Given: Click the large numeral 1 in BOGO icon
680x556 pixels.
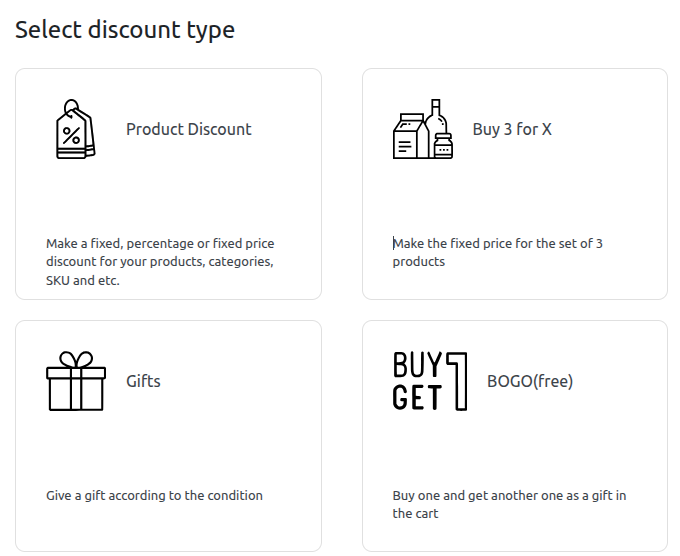Looking at the screenshot, I should click(458, 381).
